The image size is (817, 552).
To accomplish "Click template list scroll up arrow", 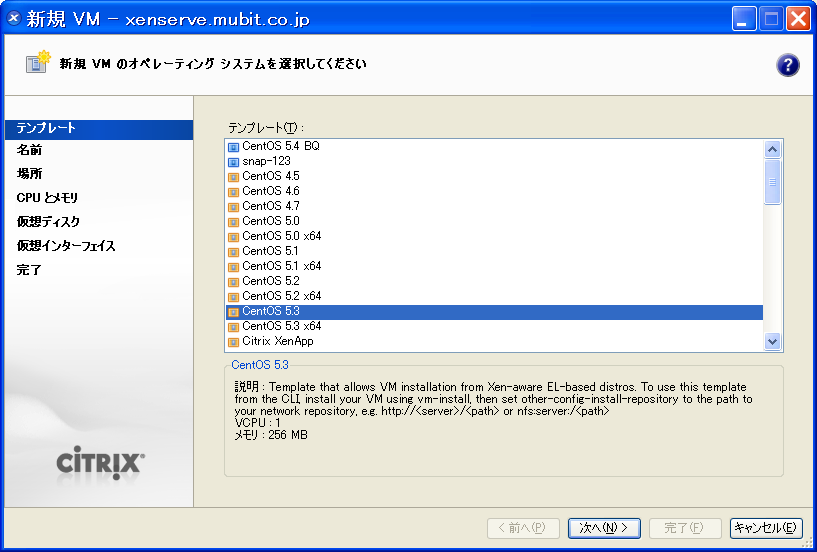I will tap(772, 150).
